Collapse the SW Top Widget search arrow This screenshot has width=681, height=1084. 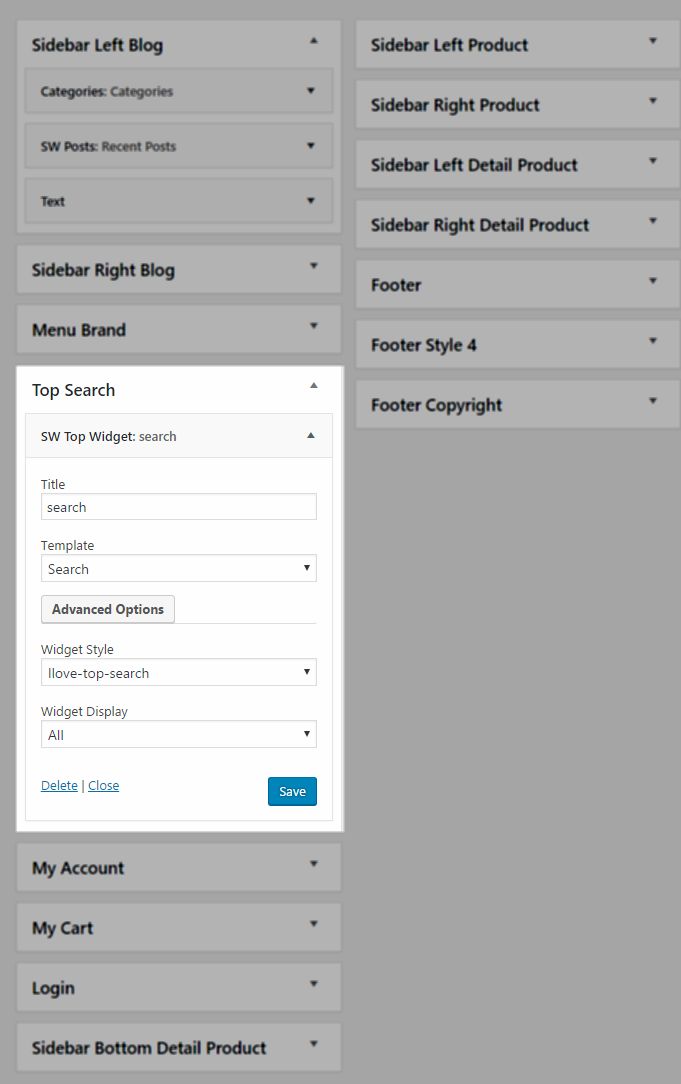[310, 436]
